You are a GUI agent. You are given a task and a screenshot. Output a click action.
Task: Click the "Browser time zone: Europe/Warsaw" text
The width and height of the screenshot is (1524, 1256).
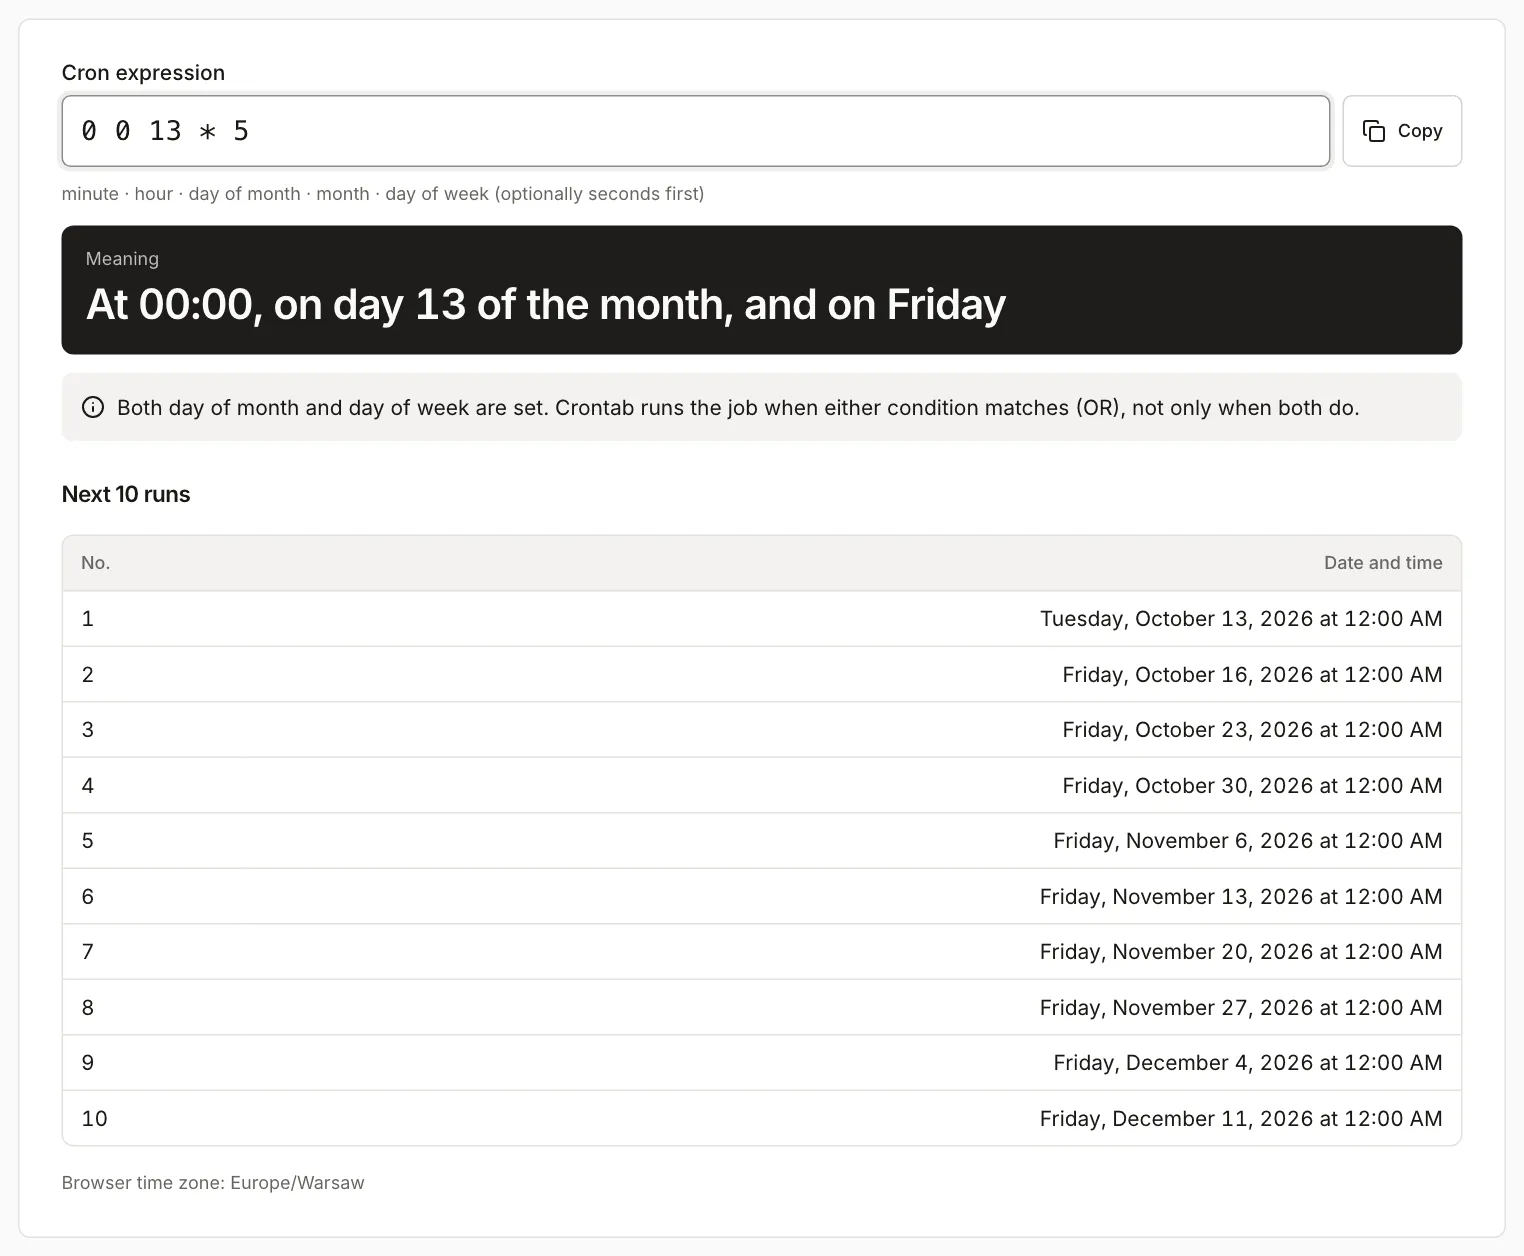point(213,1183)
